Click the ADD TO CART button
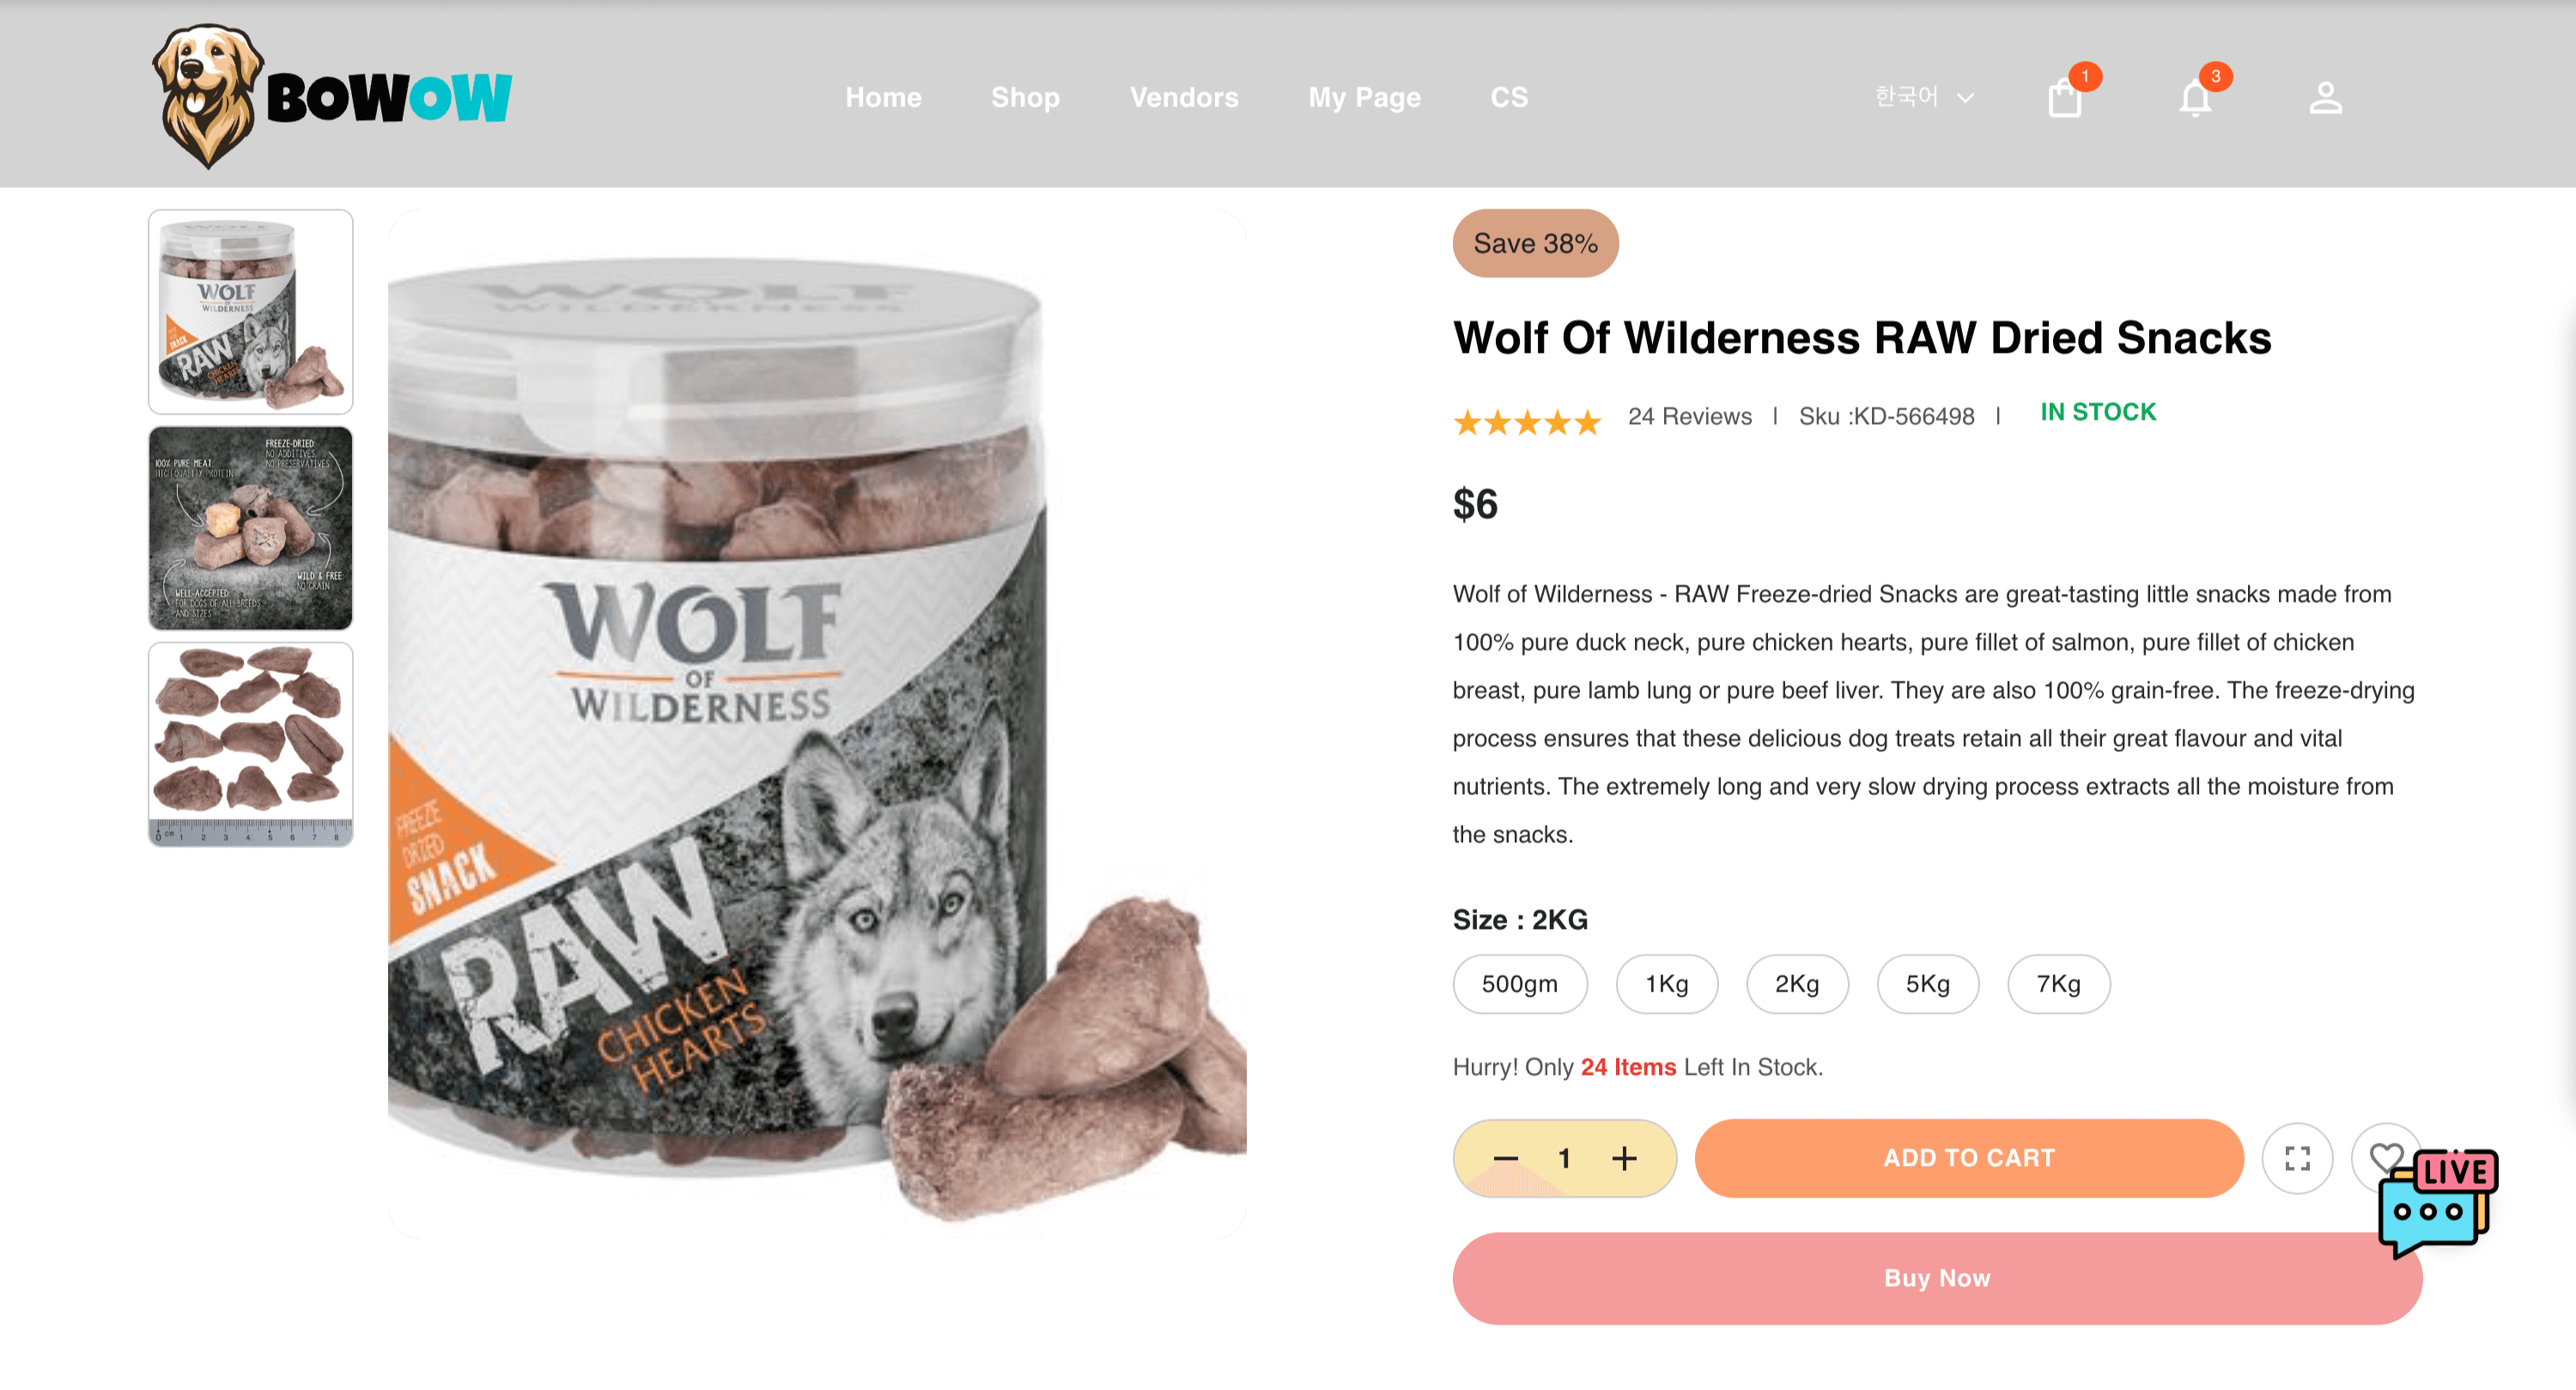This screenshot has width=2576, height=1390. click(1968, 1158)
